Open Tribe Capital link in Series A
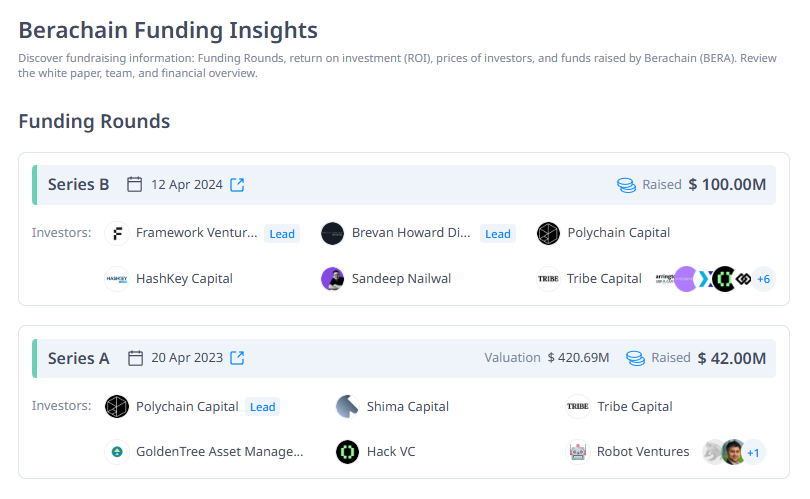The height and width of the screenshot is (499, 810). [x=635, y=407]
